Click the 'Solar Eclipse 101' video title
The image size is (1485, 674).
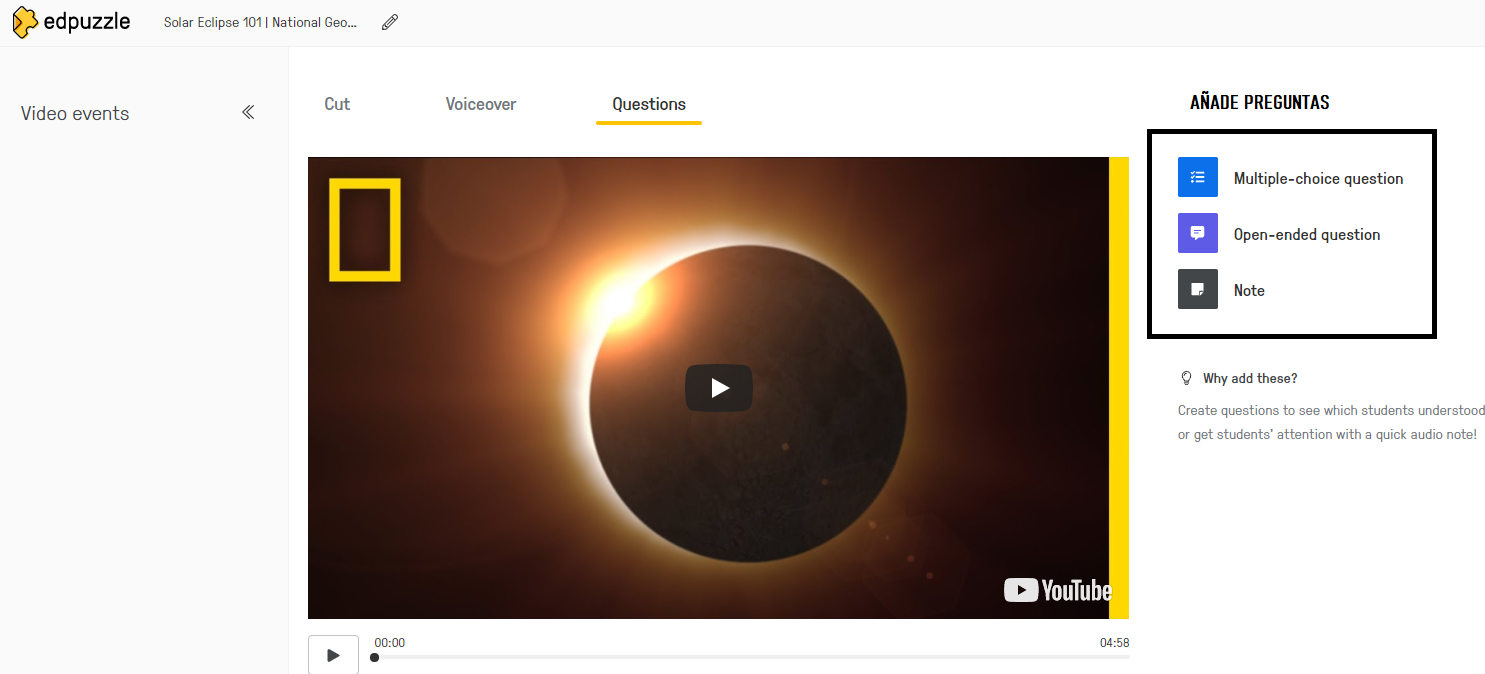(260, 23)
